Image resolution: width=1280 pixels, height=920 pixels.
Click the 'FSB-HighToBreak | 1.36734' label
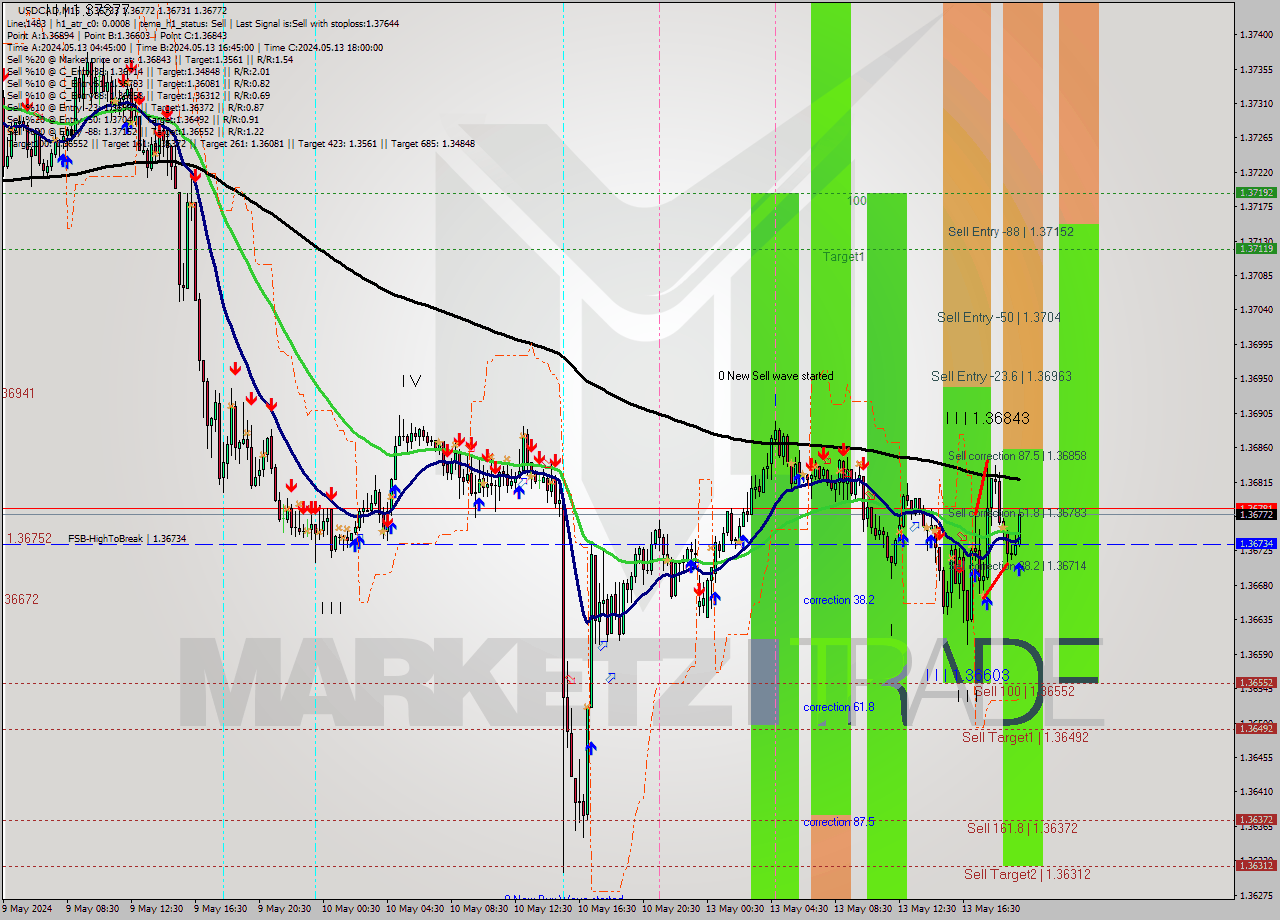tap(127, 539)
